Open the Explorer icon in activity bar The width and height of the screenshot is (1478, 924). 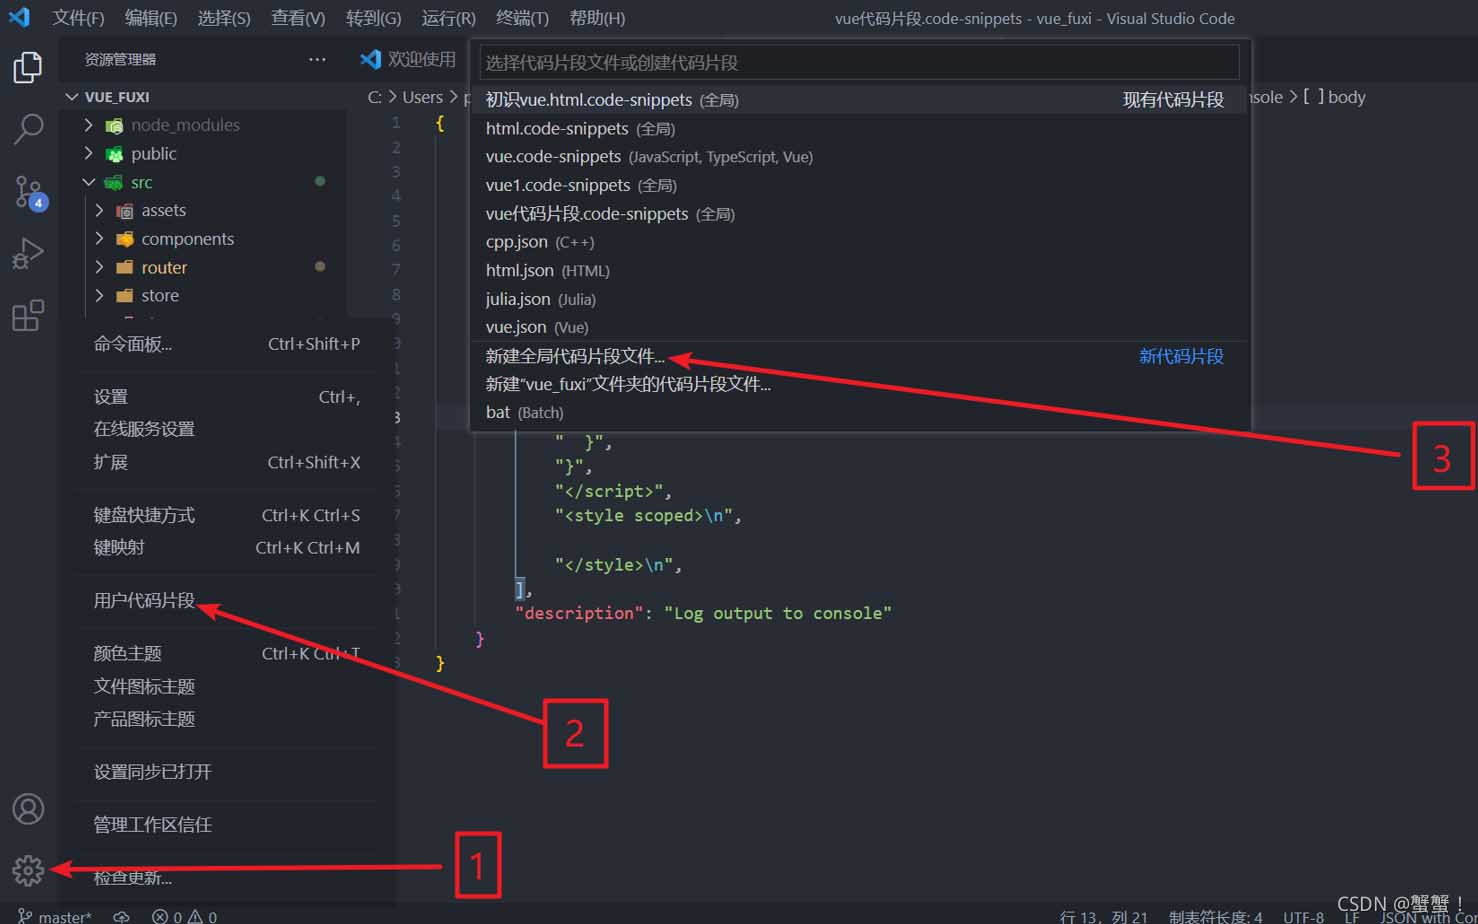click(x=28, y=68)
